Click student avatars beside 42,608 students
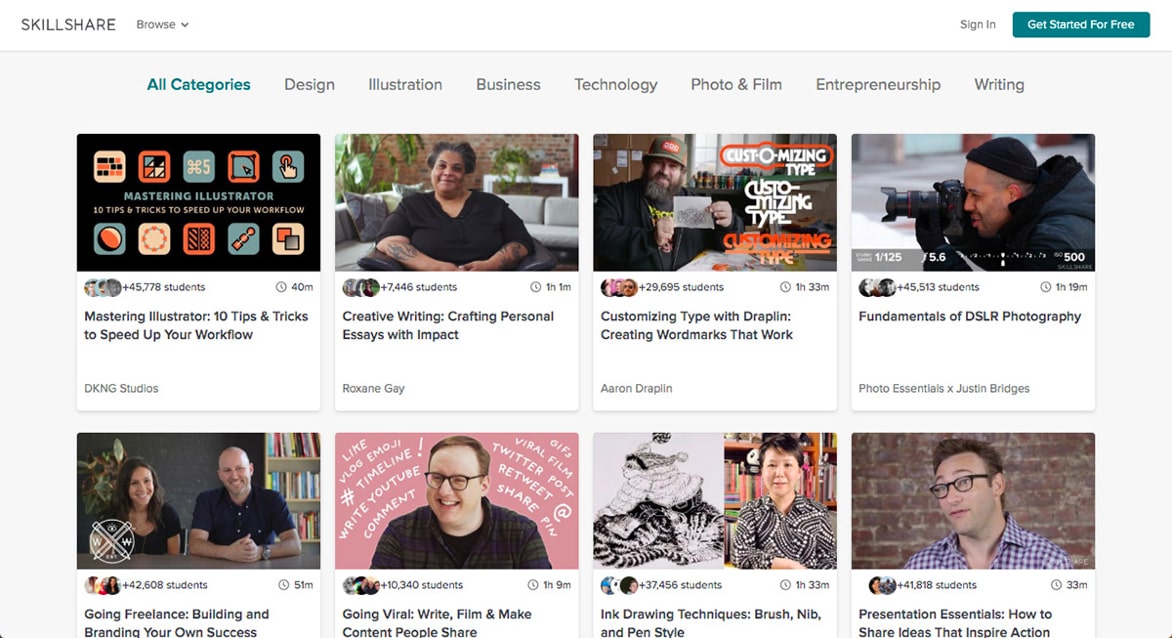Viewport: 1172px width, 638px height. [102, 585]
